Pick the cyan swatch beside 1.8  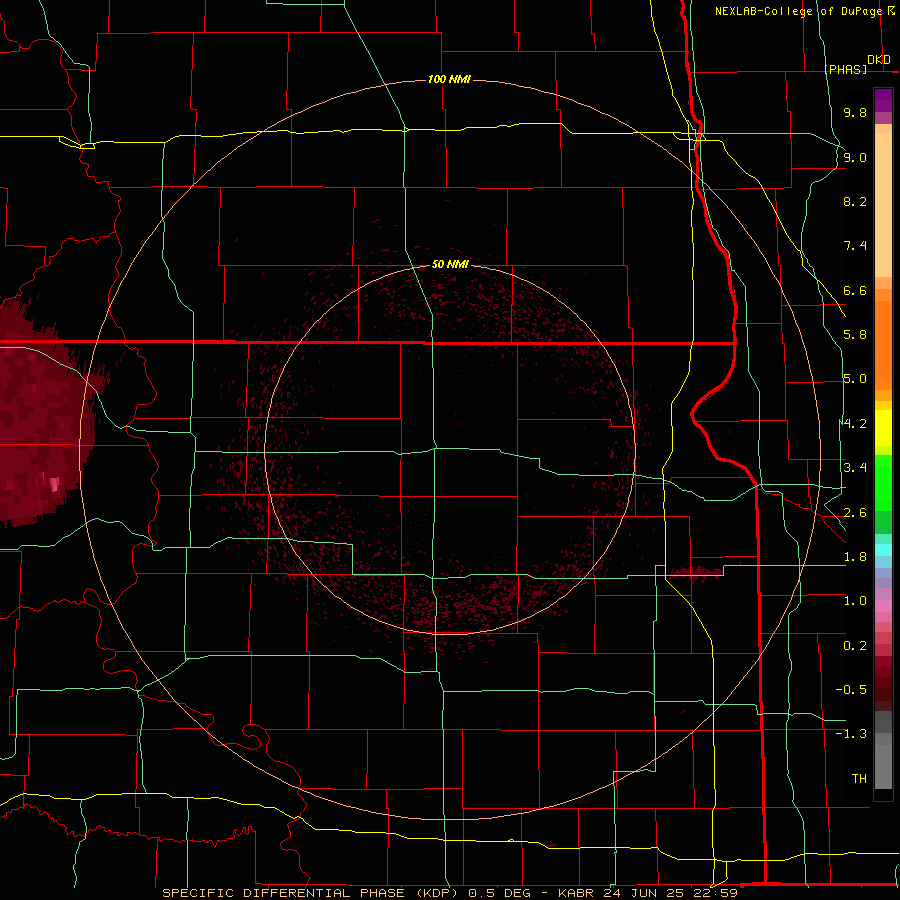[883, 550]
